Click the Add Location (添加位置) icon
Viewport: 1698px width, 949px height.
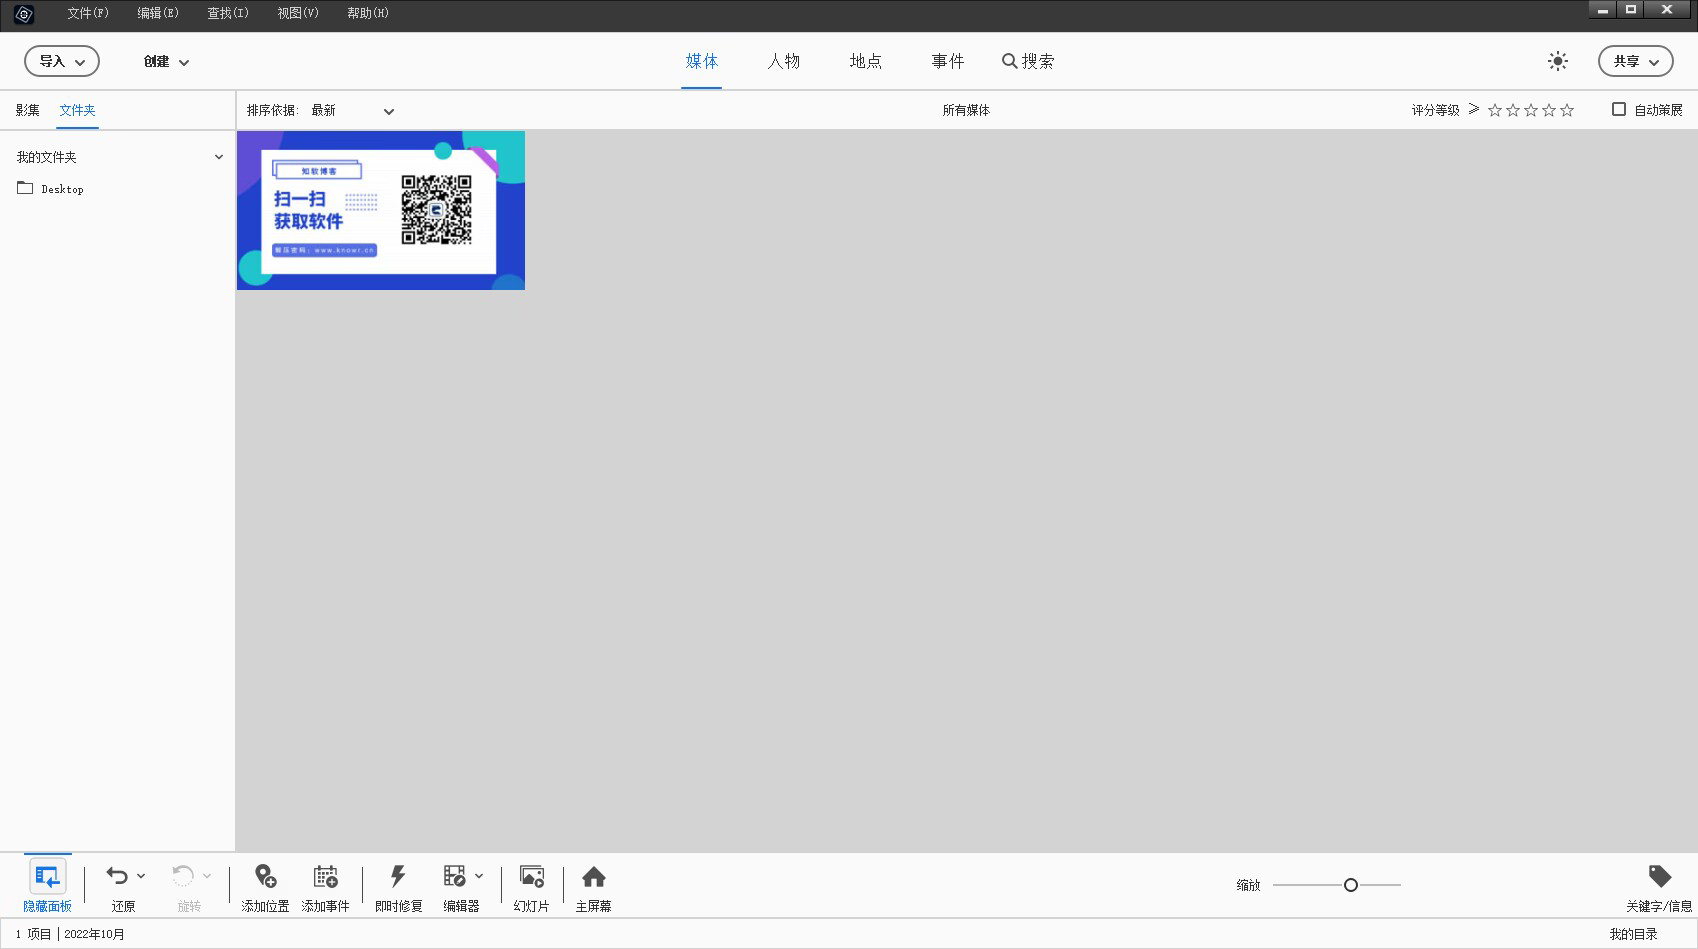pos(265,877)
